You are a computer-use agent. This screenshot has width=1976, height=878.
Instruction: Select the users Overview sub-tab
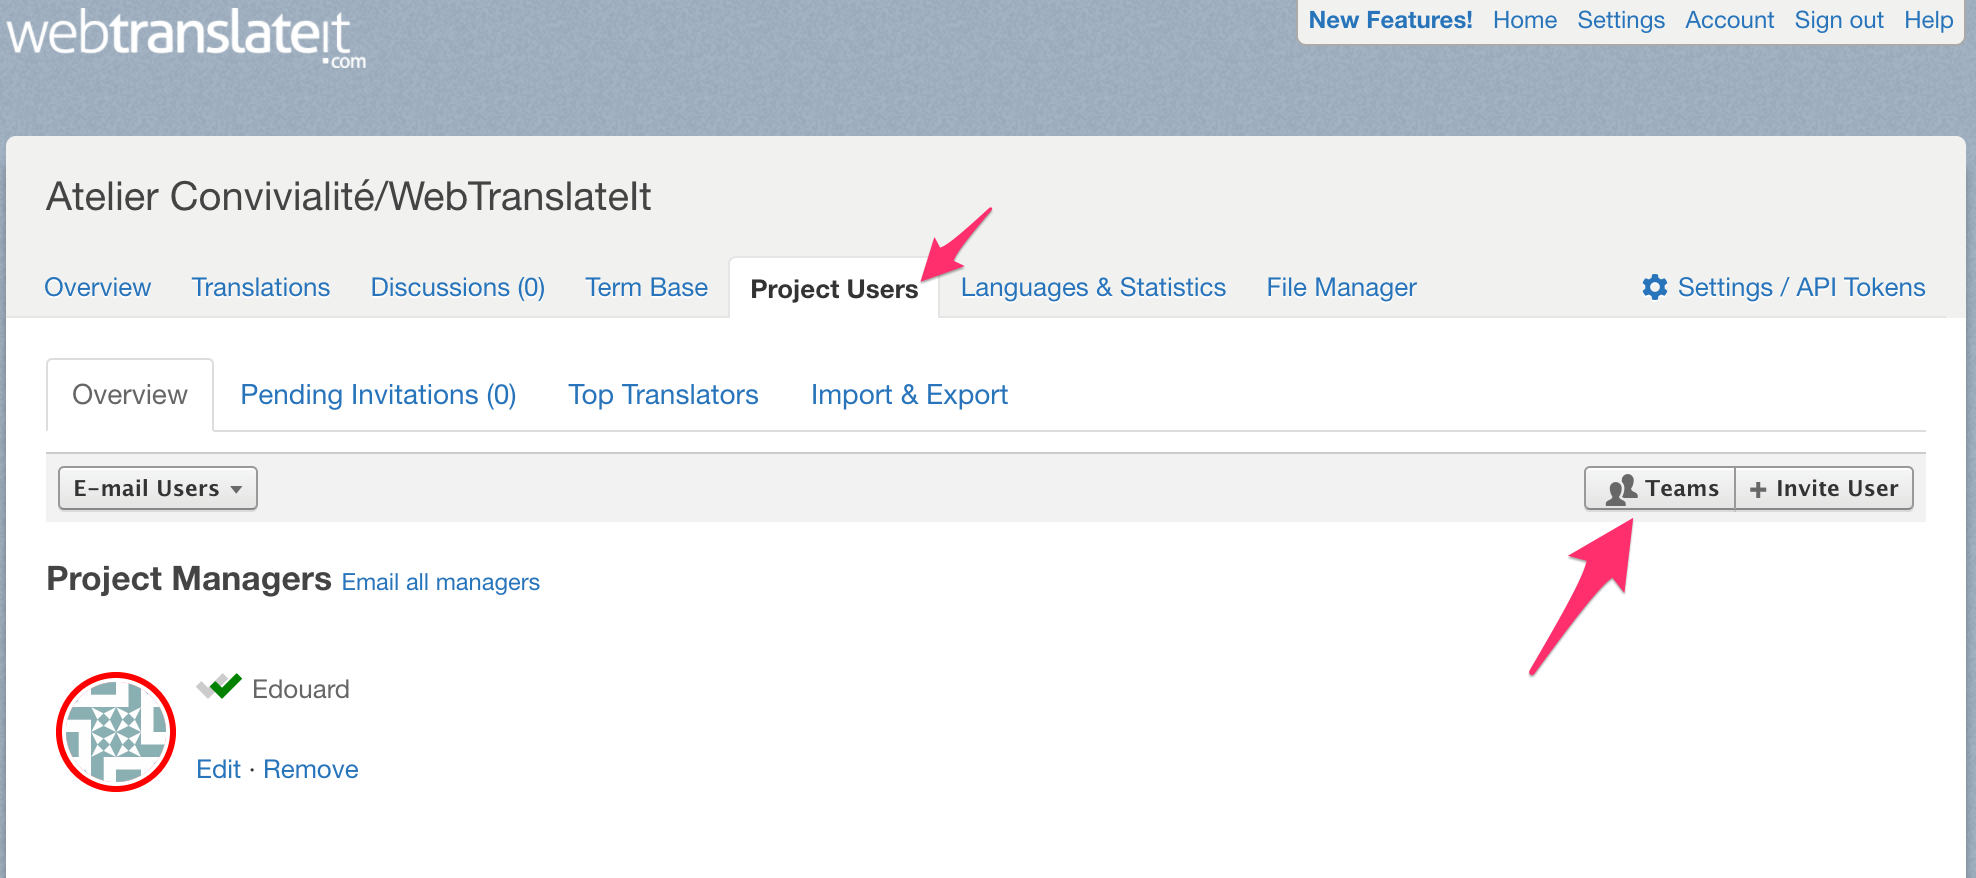130,395
